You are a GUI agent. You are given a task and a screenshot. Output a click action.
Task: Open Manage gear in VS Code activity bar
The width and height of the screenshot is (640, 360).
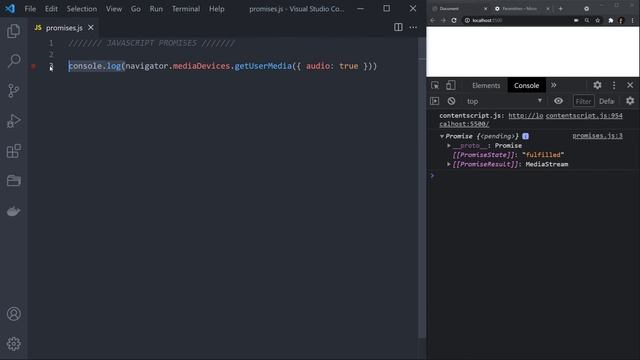[x=13, y=344]
